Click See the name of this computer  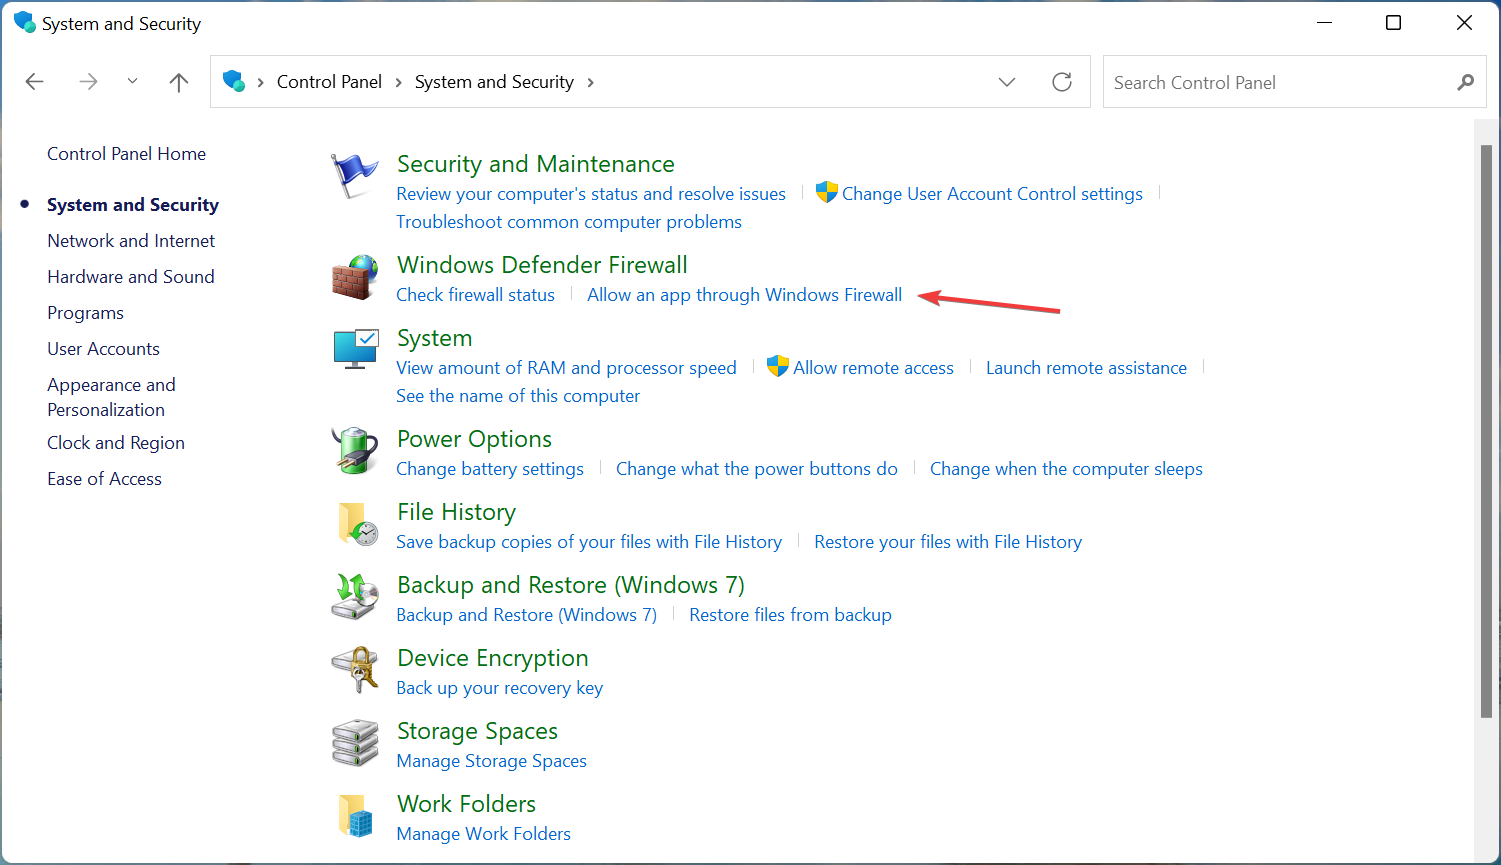(518, 396)
